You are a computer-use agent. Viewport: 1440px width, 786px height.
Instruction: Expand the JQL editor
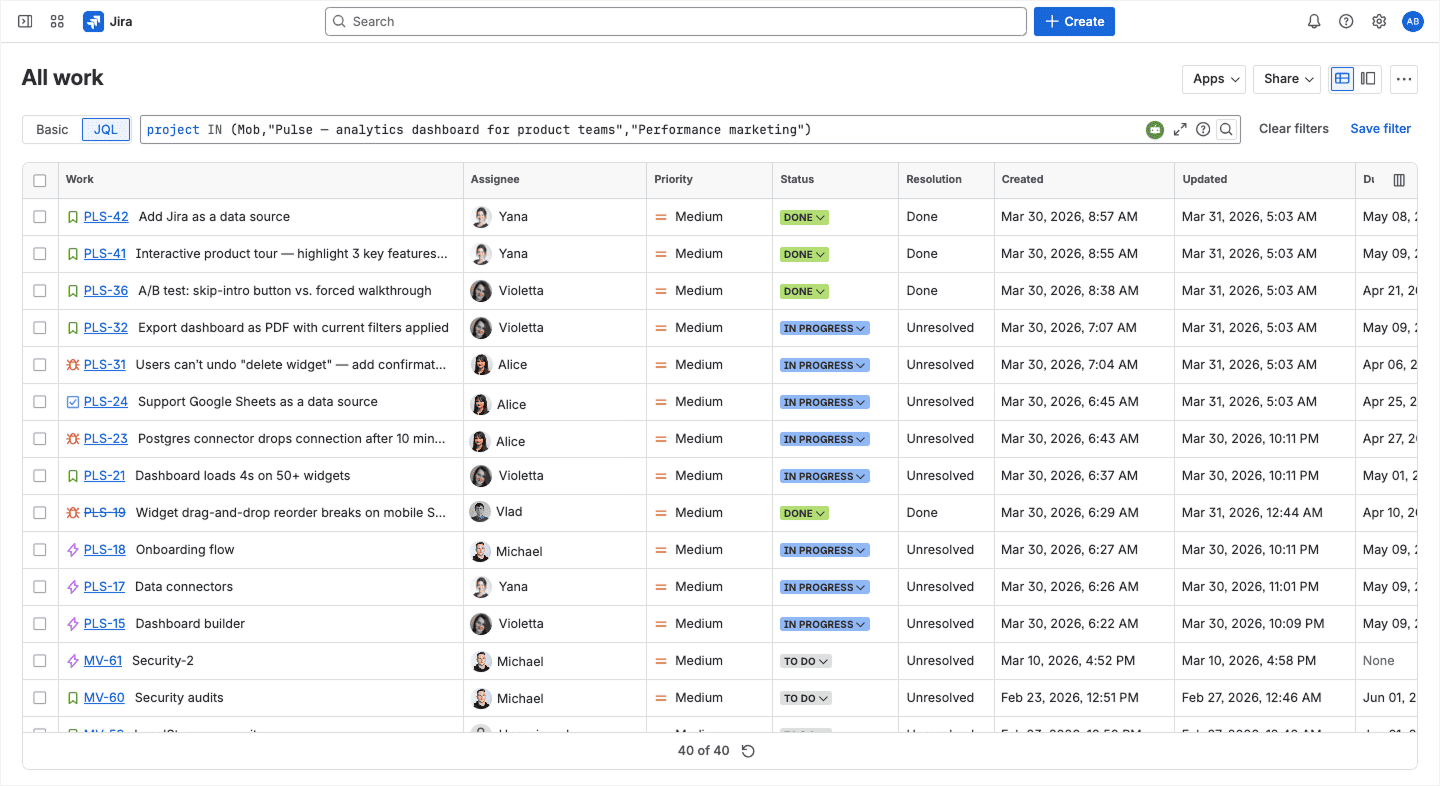1180,129
